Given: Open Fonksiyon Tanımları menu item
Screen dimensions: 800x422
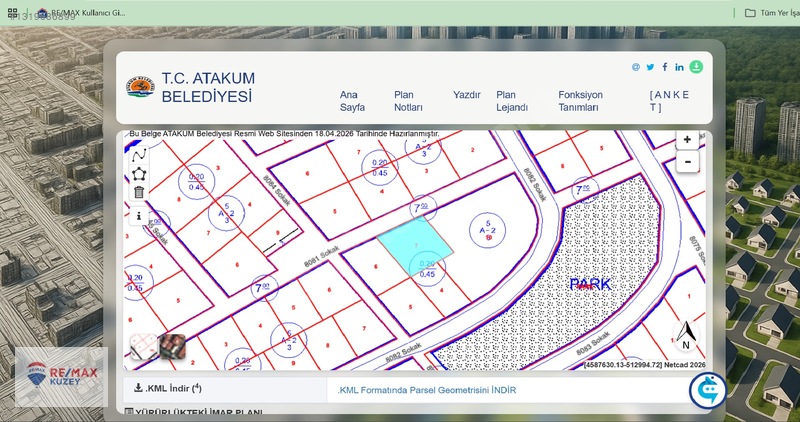Looking at the screenshot, I should 580,101.
